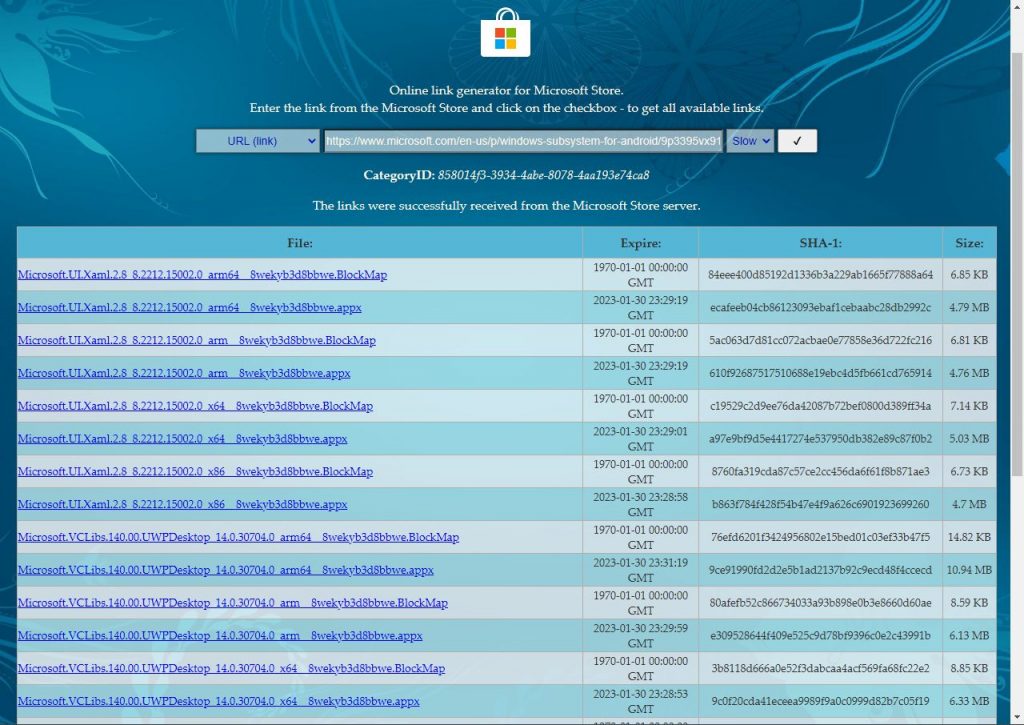
Task: Click the Size: column header
Action: [x=969, y=243]
